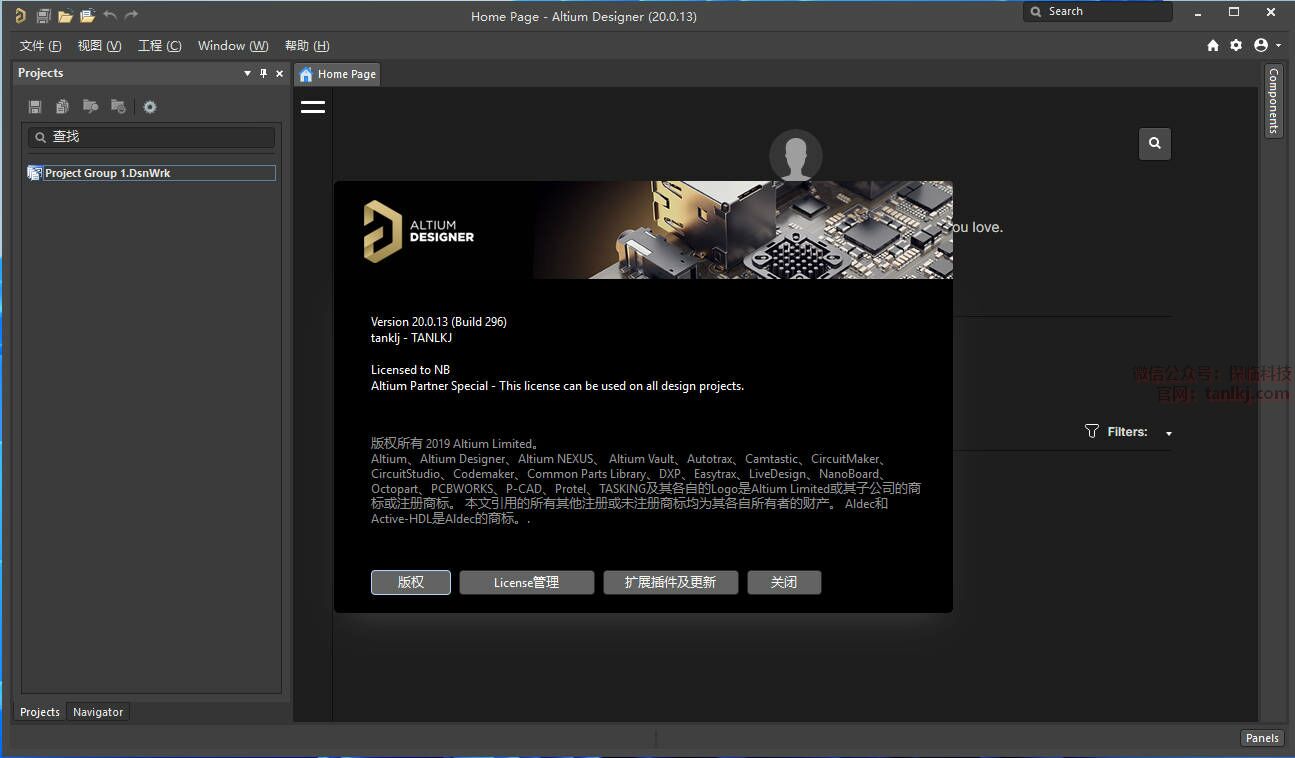
Task: Open Preferences via the top-right gear icon
Action: pyautogui.click(x=1236, y=45)
